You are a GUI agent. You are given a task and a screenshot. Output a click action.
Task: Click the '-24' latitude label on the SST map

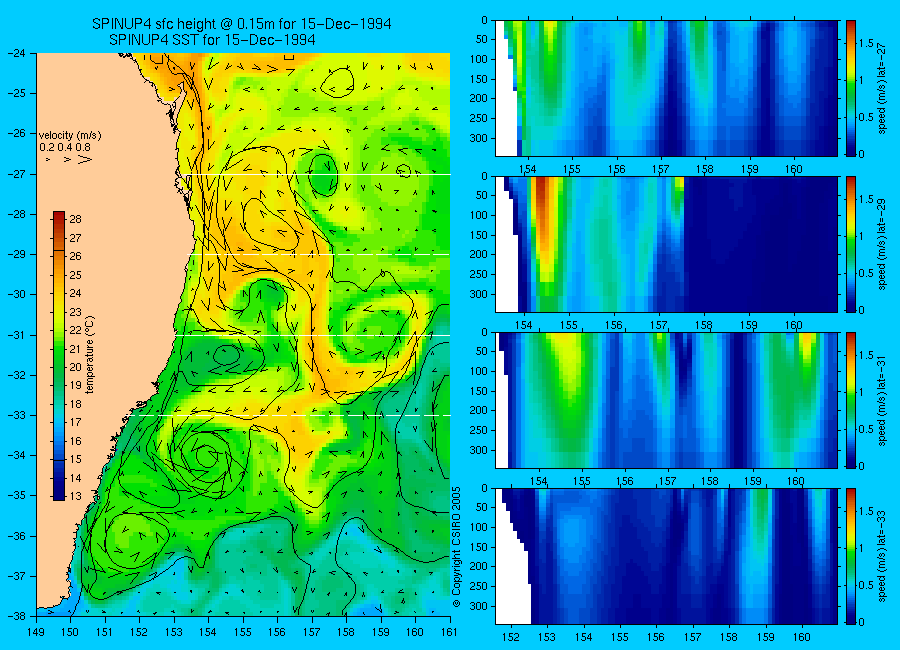coord(15,53)
